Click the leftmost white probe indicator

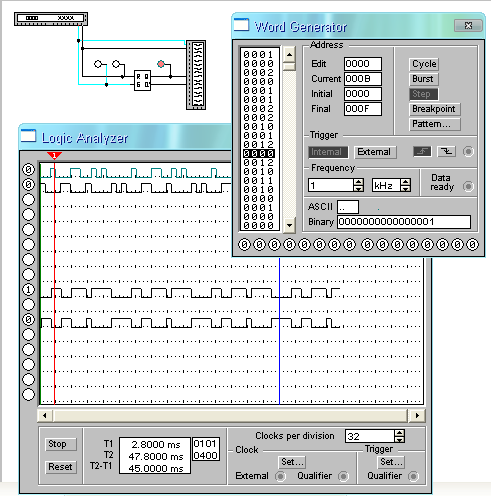coord(98,64)
